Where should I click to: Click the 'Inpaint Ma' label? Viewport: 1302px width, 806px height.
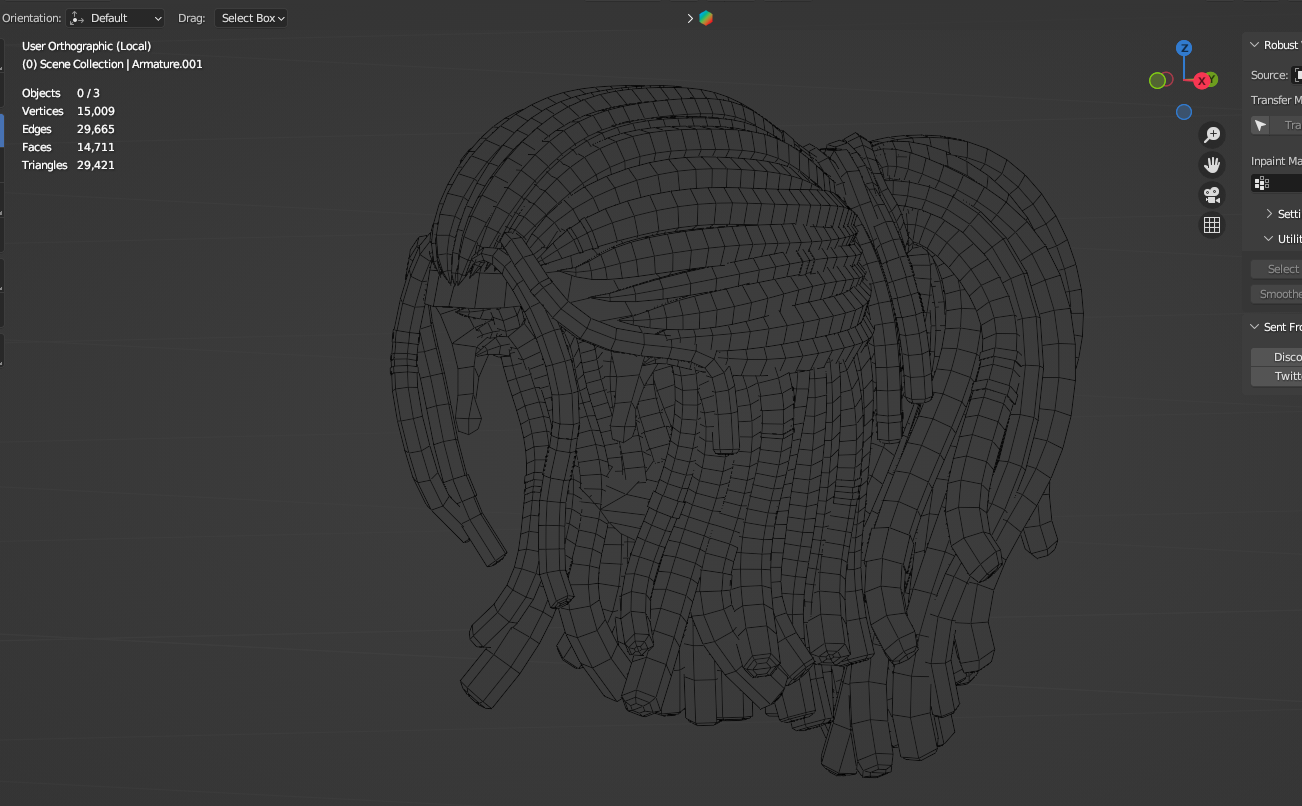(x=1276, y=161)
